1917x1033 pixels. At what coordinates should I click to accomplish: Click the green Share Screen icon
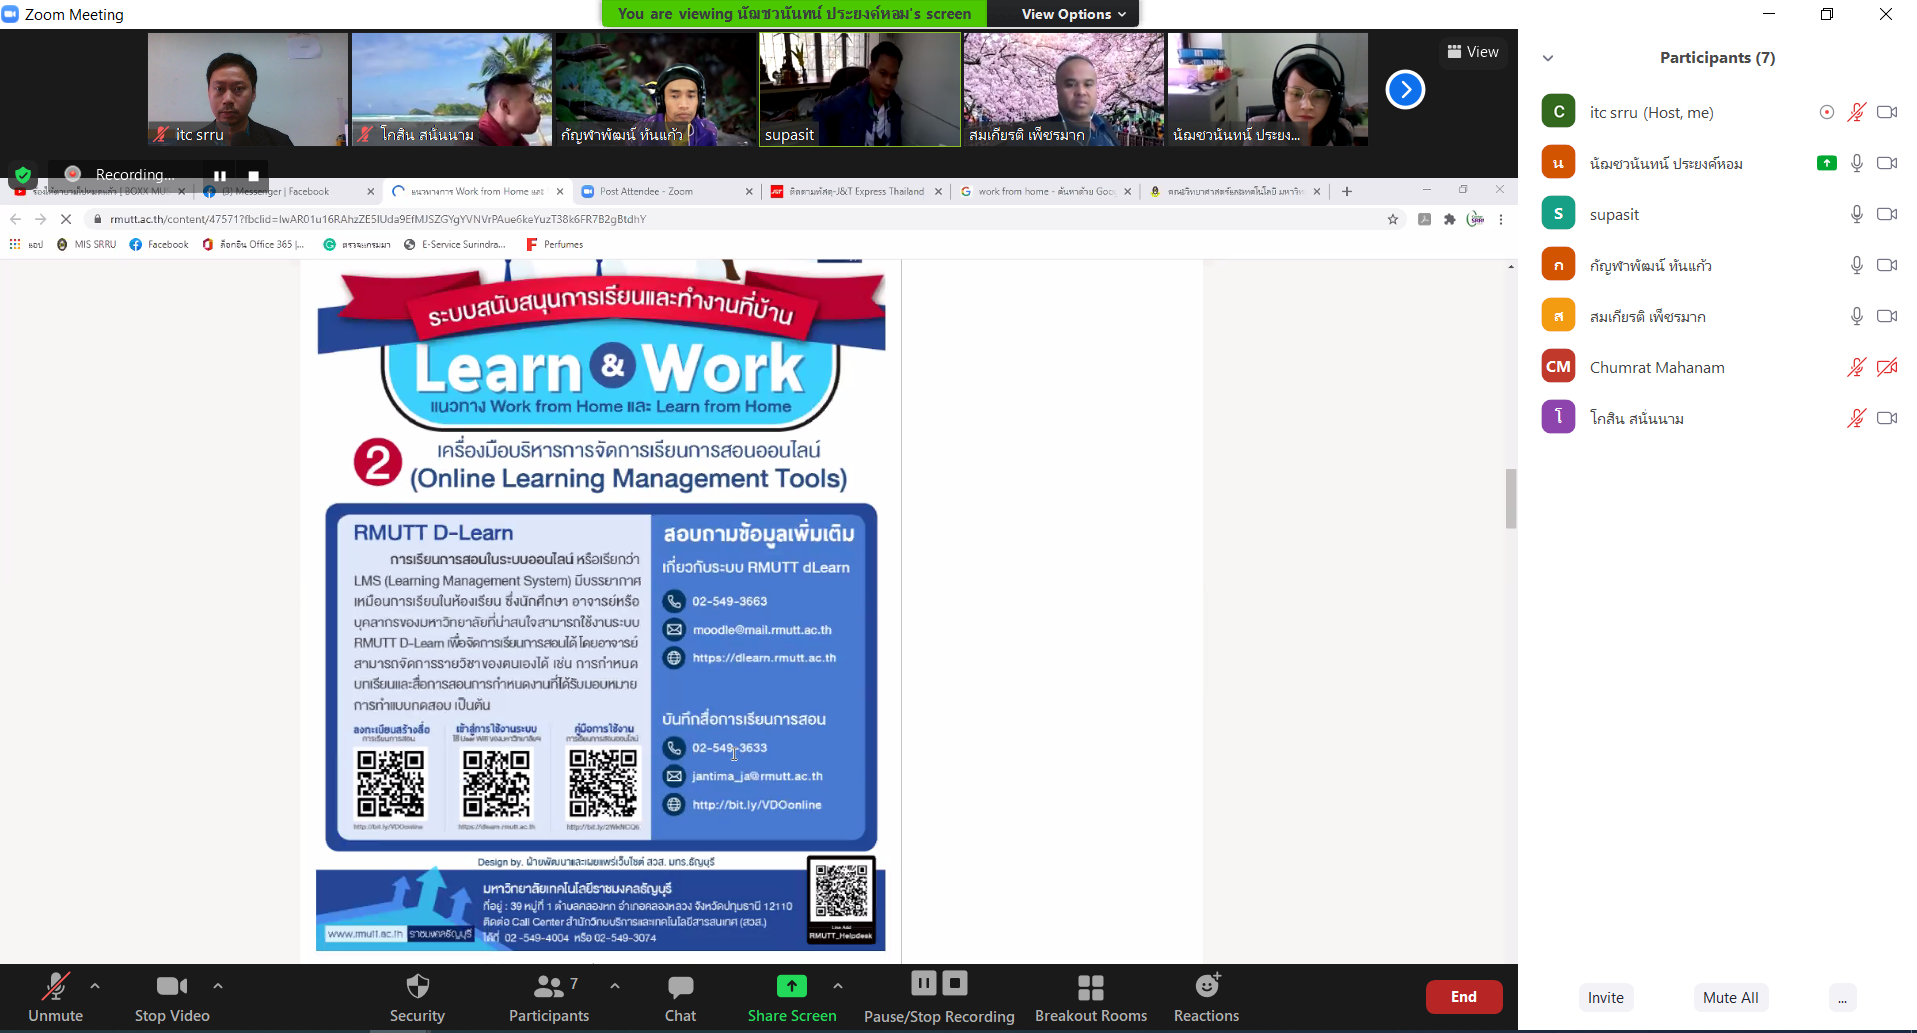click(x=791, y=987)
